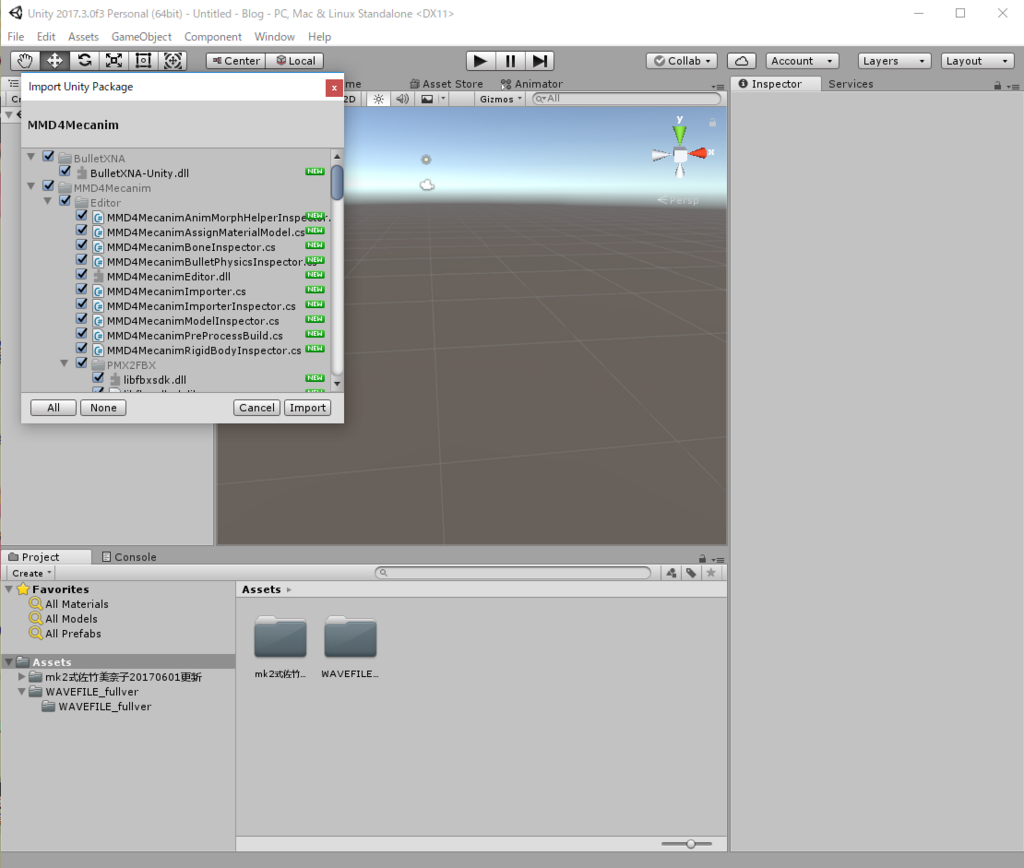Open the Collab dropdown
The height and width of the screenshot is (868, 1024).
682,61
